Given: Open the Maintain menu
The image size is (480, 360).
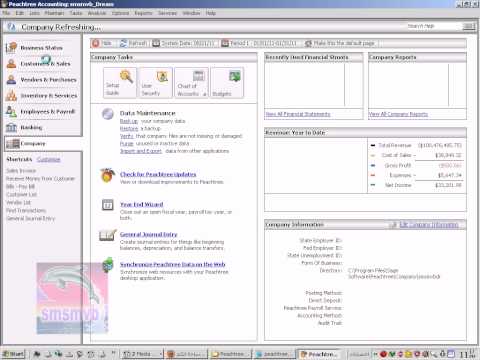Looking at the screenshot, I should click(x=54, y=13).
